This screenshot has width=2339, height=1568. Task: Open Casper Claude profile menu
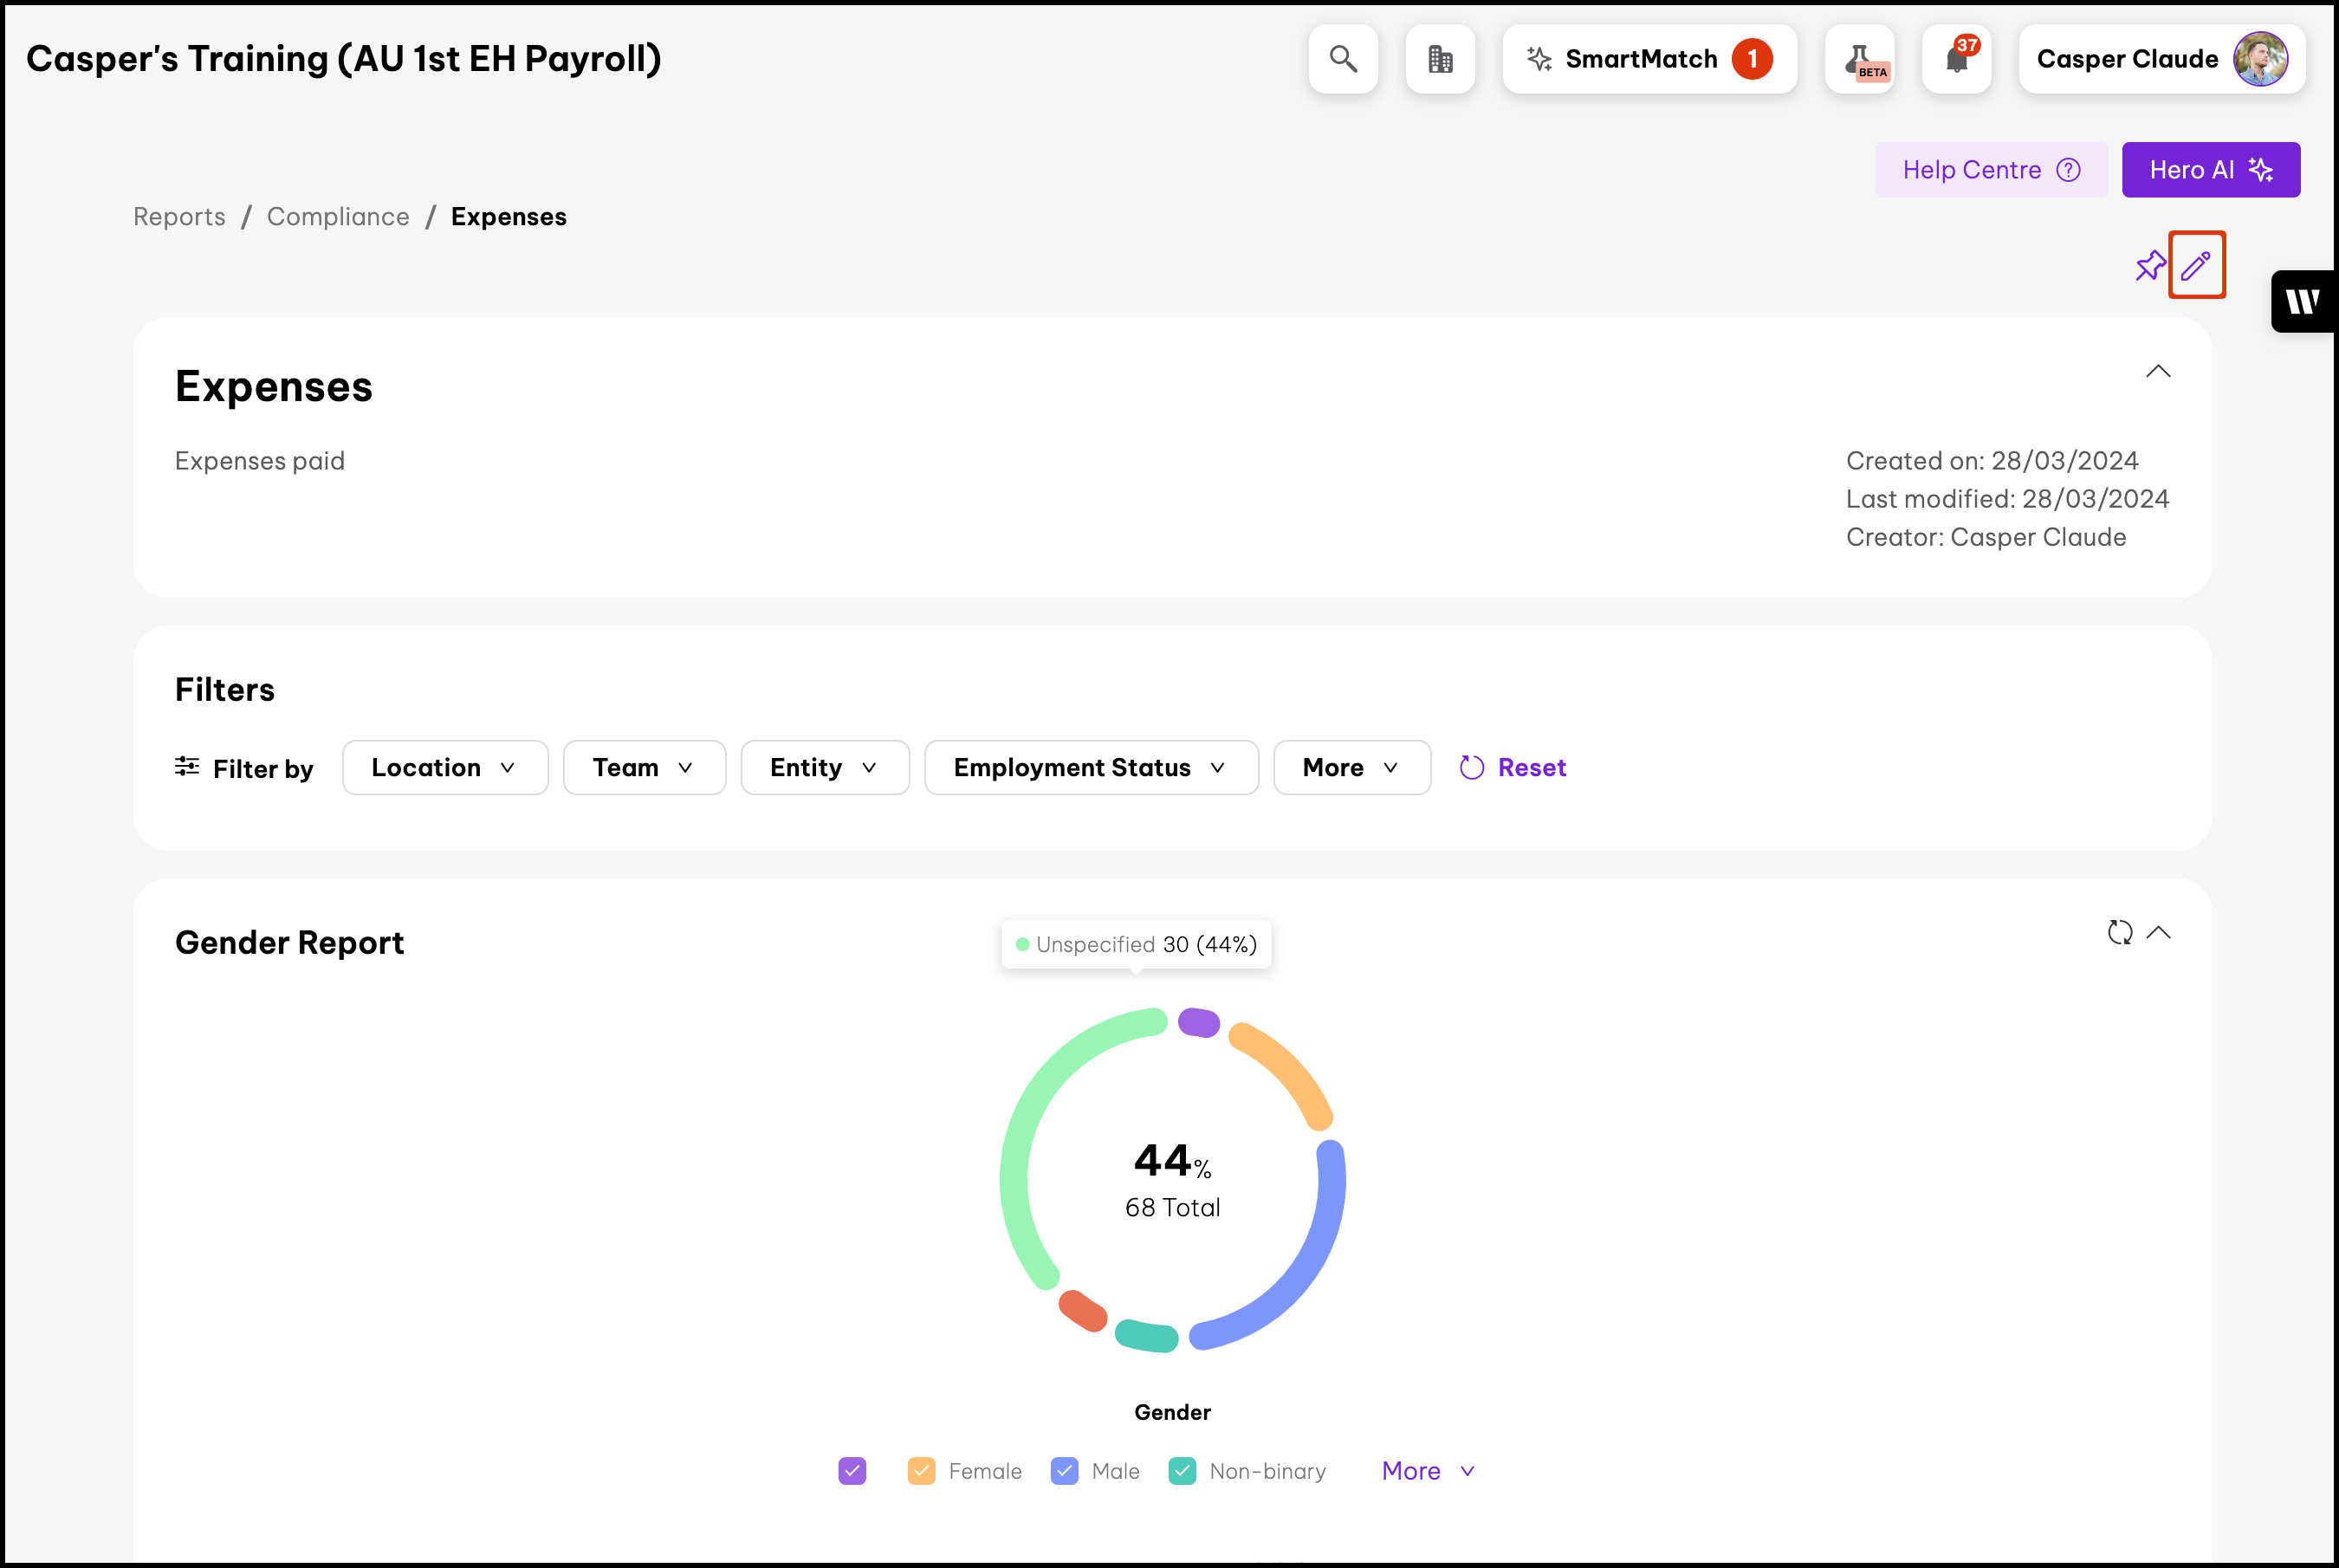[x=2161, y=59]
